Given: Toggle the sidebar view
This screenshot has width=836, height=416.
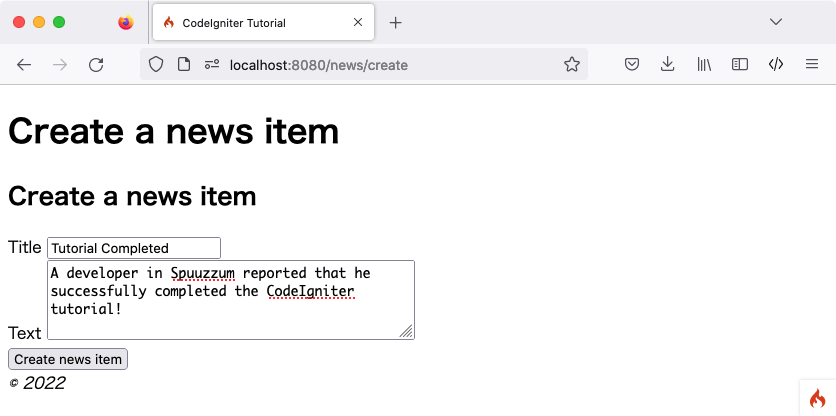Looking at the screenshot, I should 740,65.
